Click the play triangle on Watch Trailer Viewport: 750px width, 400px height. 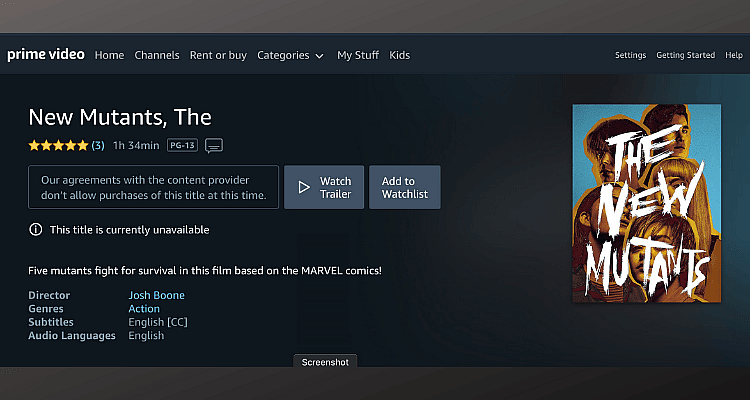click(304, 188)
